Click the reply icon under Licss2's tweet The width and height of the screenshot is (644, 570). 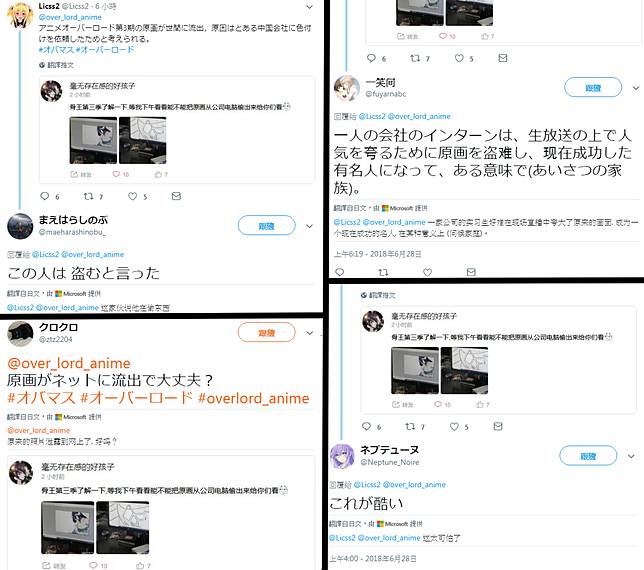pyautogui.click(x=45, y=196)
